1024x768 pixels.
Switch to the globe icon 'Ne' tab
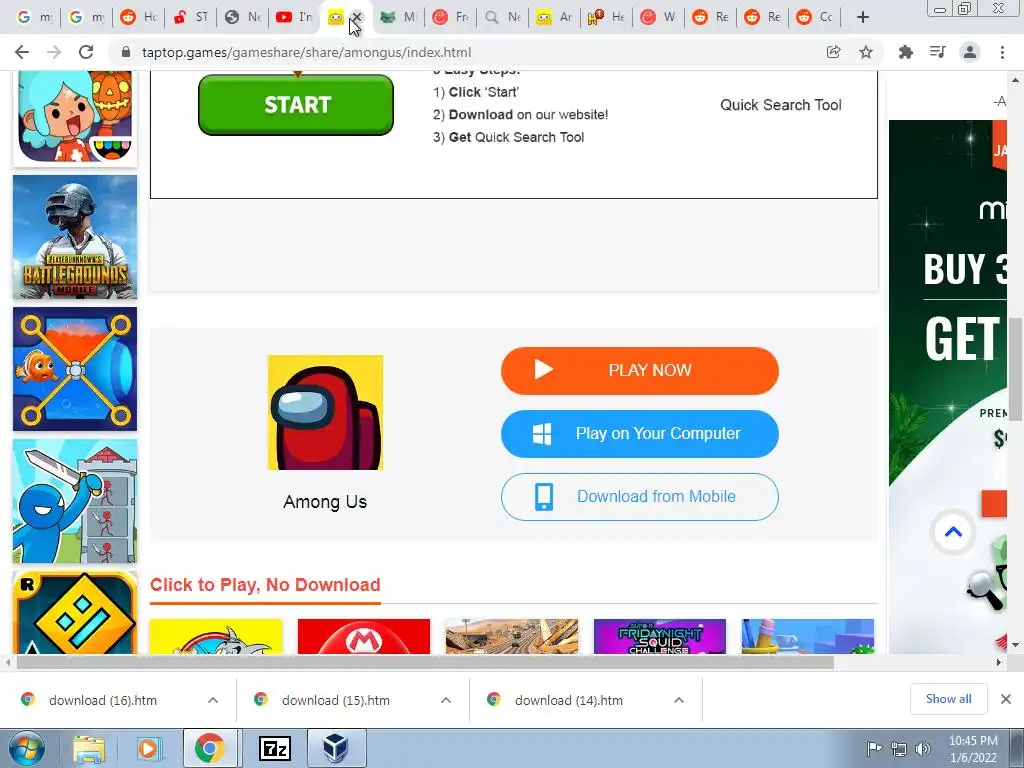pos(242,17)
